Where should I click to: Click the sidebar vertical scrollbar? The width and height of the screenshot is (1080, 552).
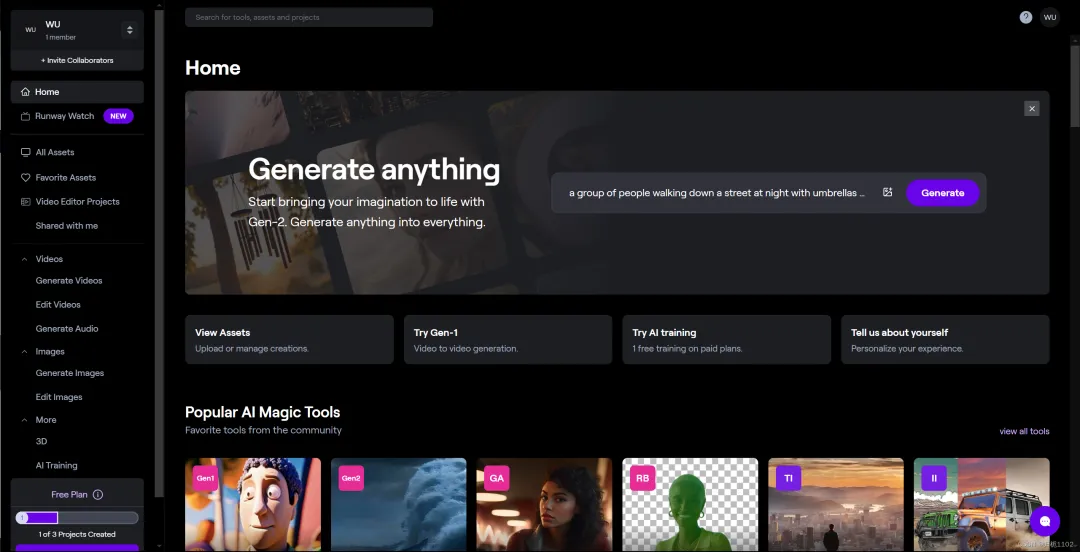160,252
